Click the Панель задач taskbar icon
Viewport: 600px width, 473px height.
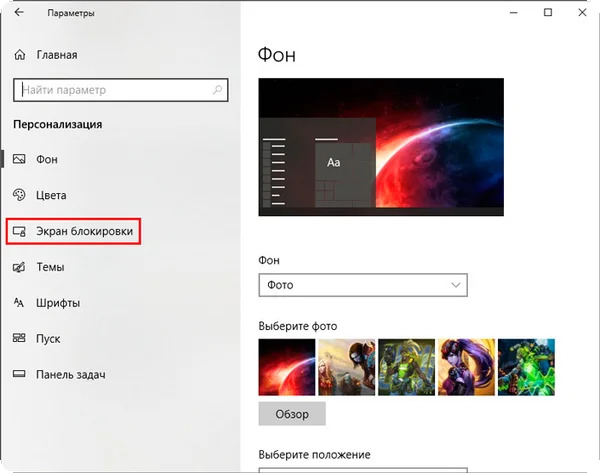[x=19, y=374]
